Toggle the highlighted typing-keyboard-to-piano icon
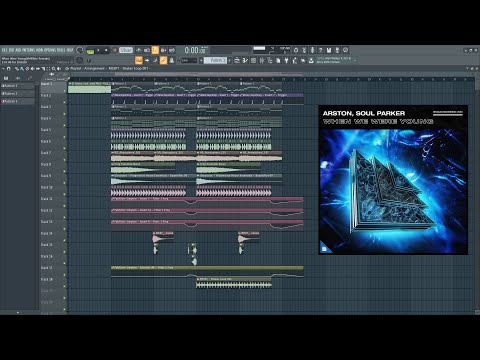Viewport: 480px width, 360px height. [138, 60]
